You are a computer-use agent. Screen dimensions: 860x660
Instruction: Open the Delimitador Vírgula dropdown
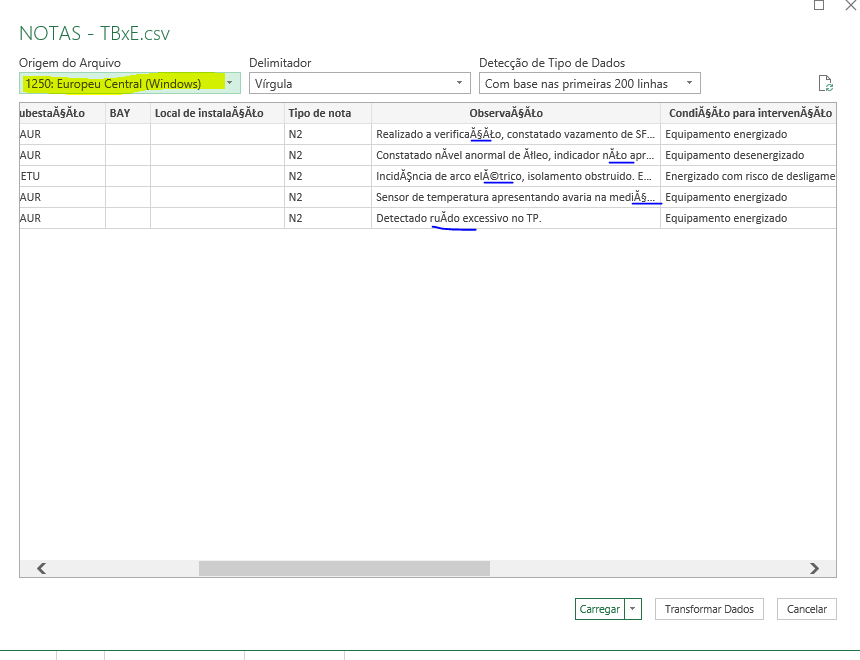click(x=359, y=83)
